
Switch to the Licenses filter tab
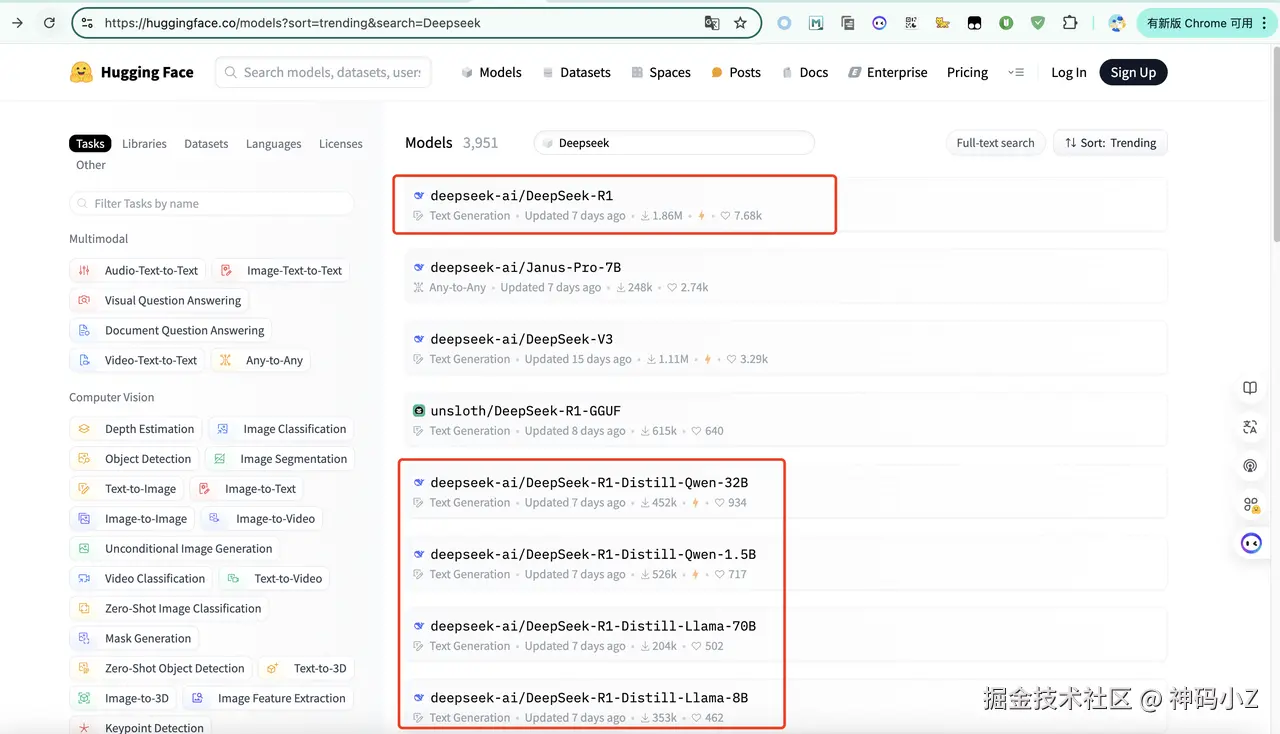340,144
